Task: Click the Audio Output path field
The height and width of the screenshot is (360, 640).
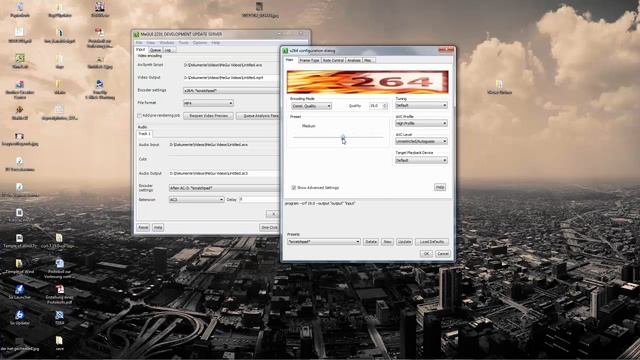Action: [x=224, y=173]
